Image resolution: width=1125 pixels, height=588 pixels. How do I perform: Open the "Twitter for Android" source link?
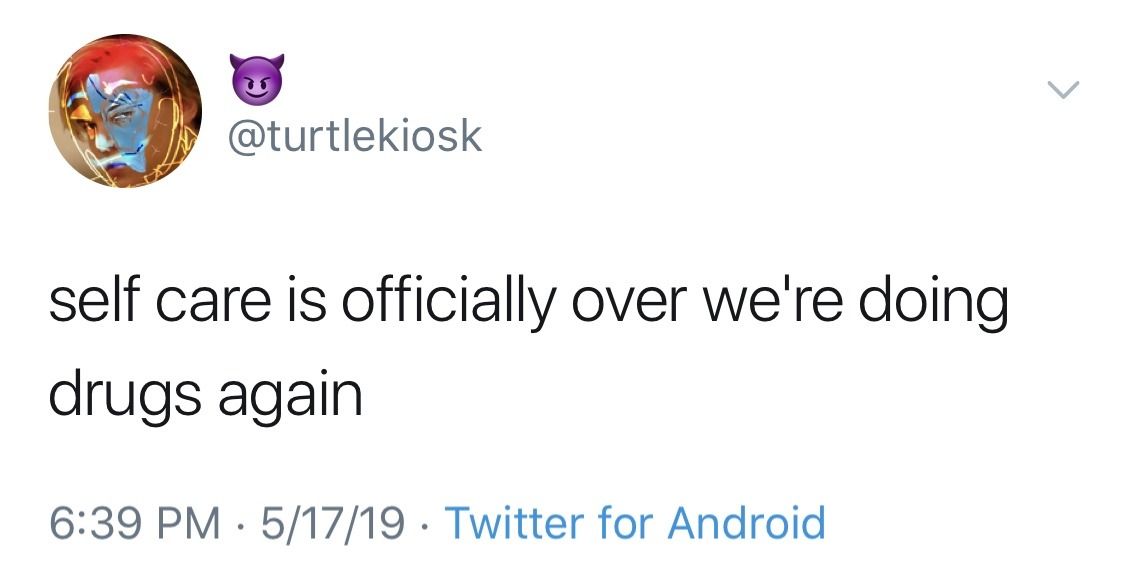click(634, 522)
